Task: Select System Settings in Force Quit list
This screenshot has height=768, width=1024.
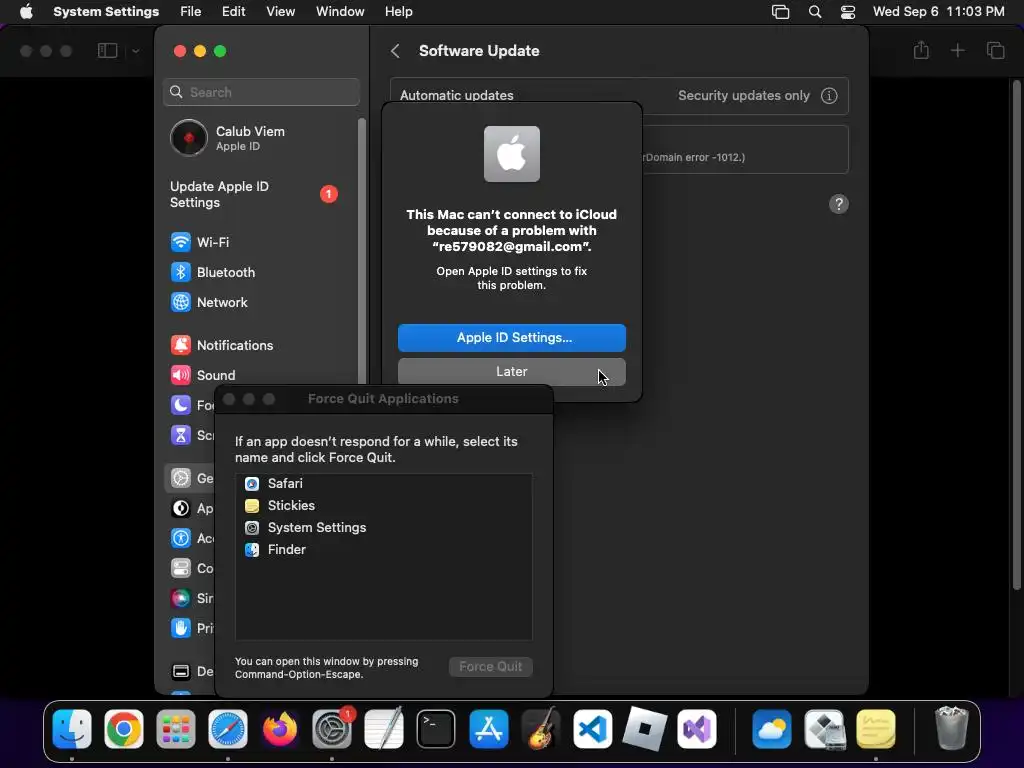Action: tap(383, 528)
